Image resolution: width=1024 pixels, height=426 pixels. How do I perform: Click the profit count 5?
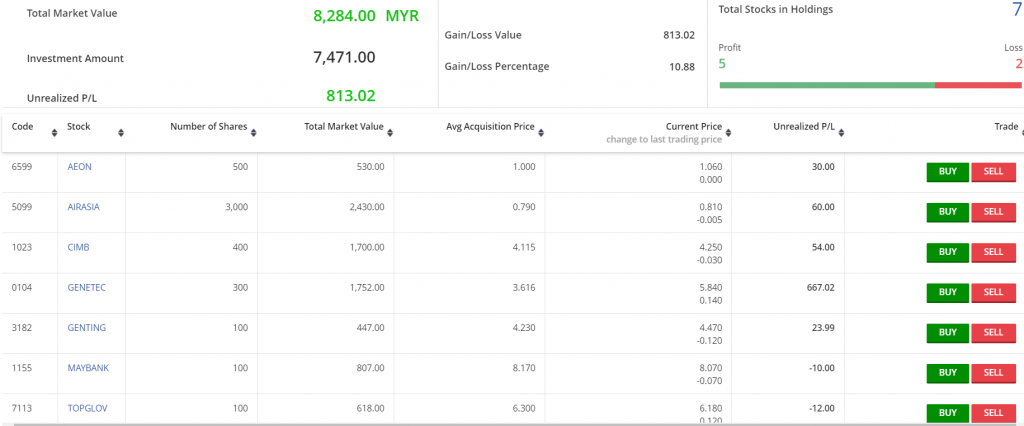point(722,63)
